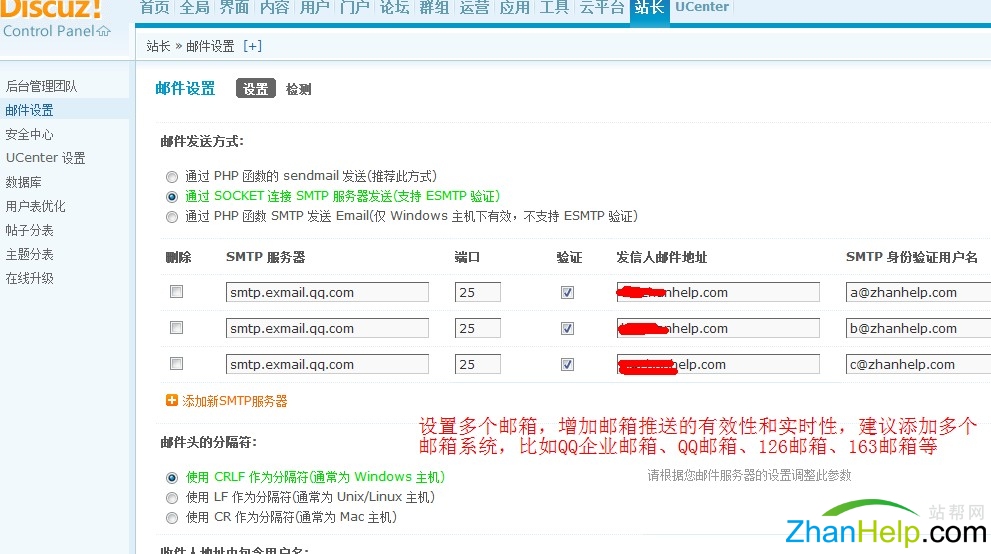Open 帖子分表 in sidebar
Screen dimensions: 991x554
pos(29,230)
